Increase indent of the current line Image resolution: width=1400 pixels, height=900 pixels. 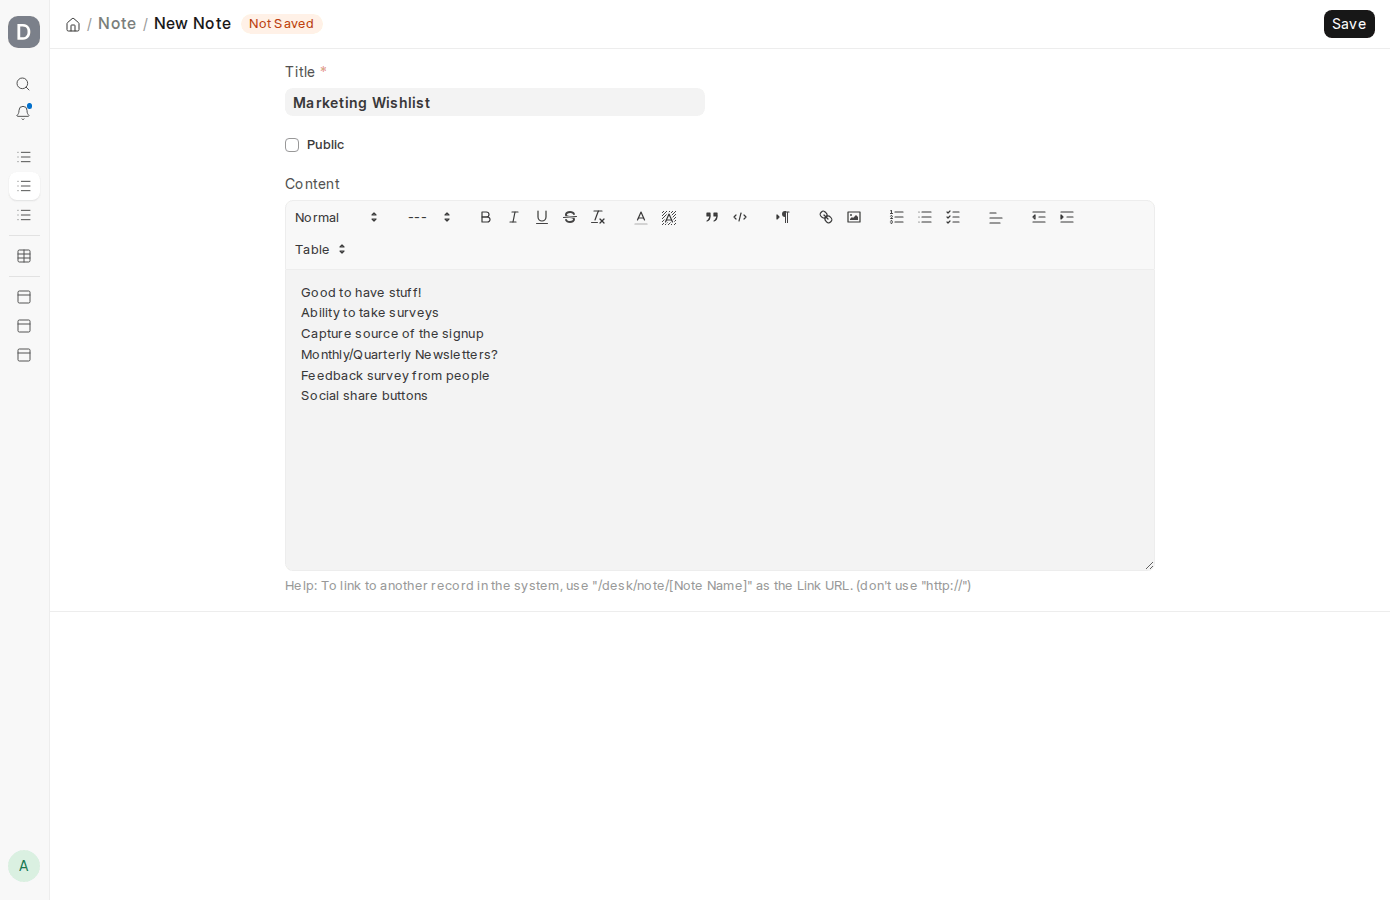[1067, 217]
